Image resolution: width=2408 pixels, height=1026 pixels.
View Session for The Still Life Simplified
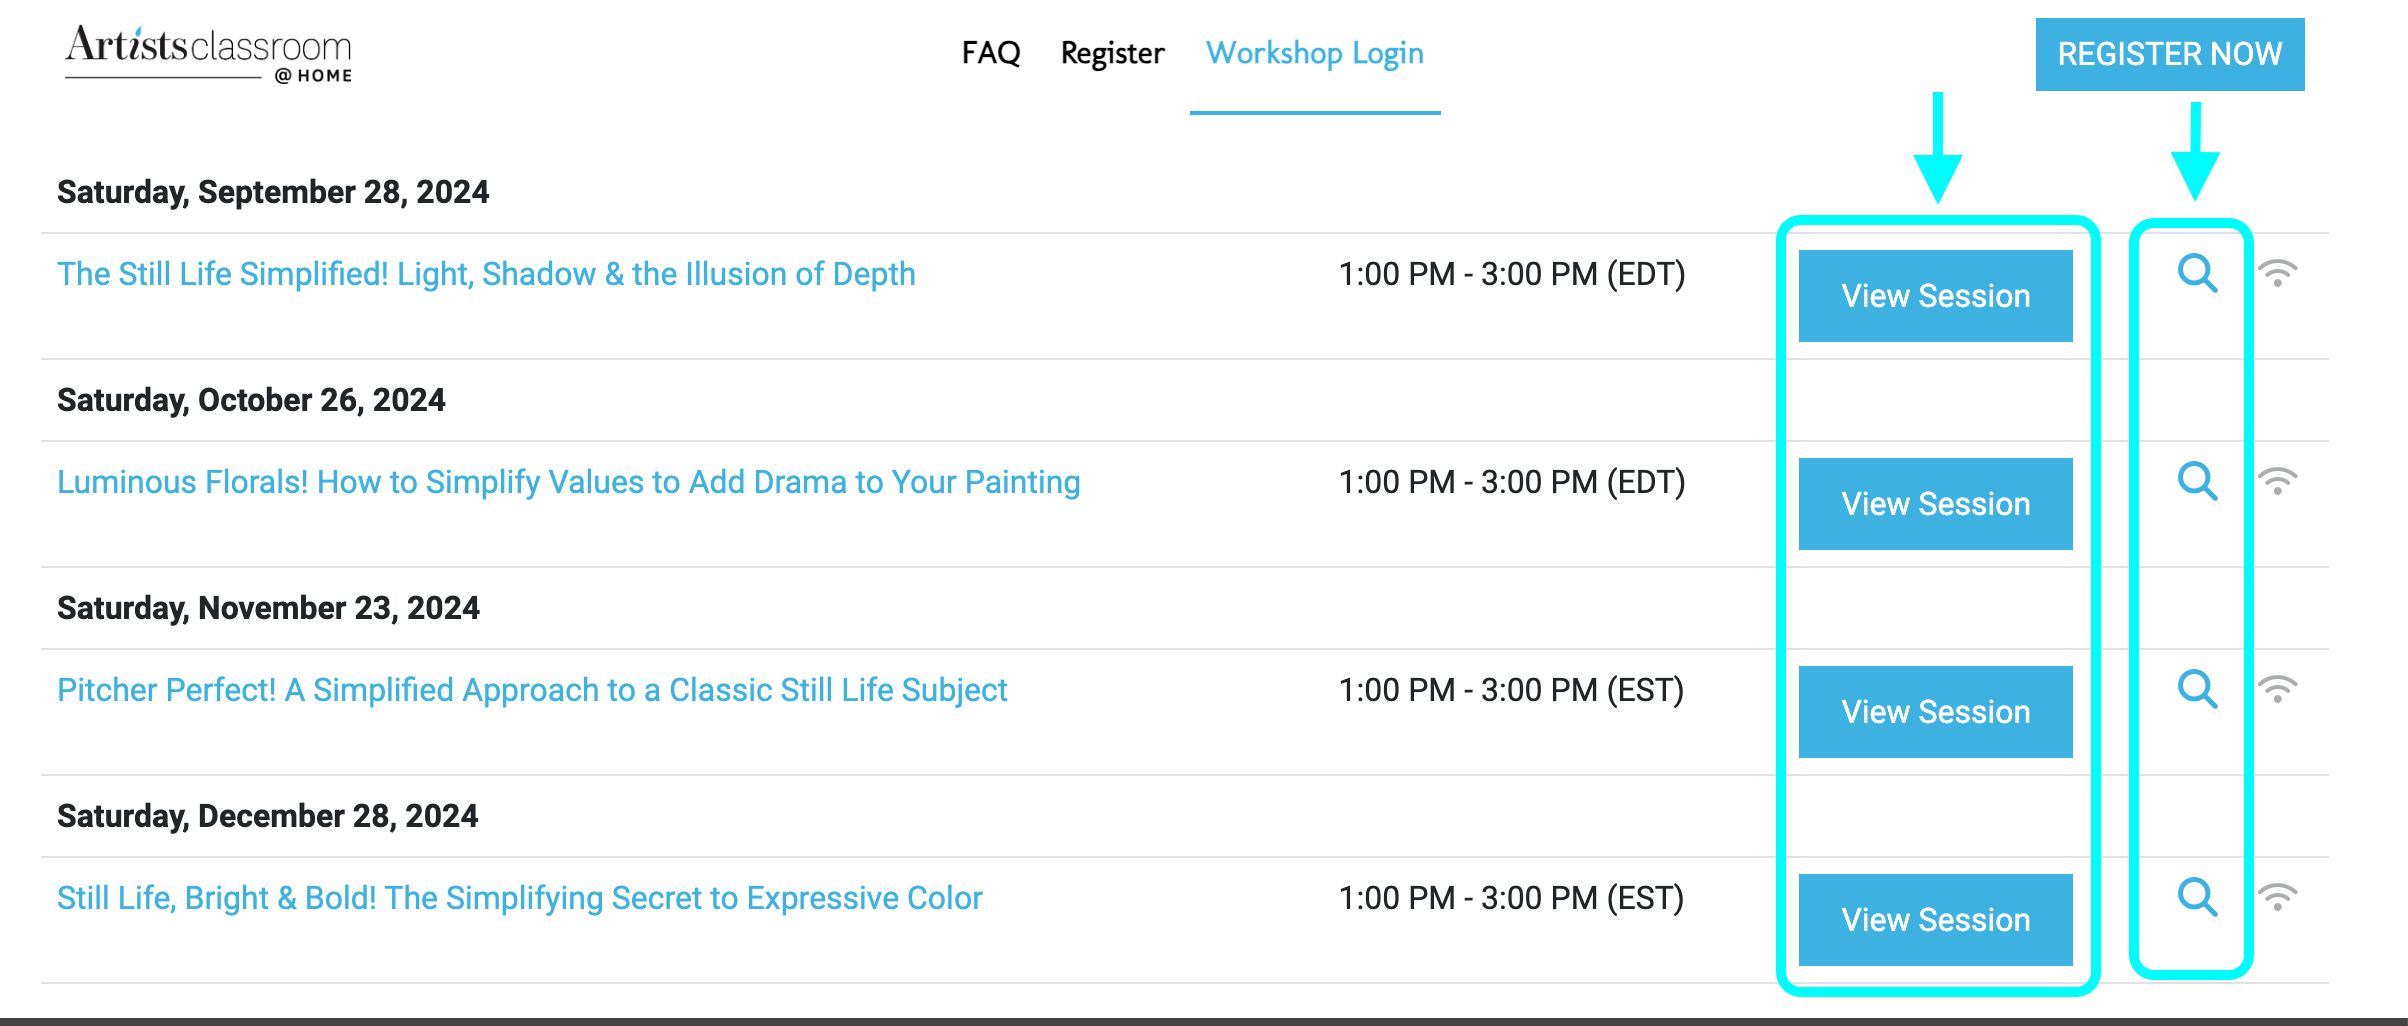1935,296
